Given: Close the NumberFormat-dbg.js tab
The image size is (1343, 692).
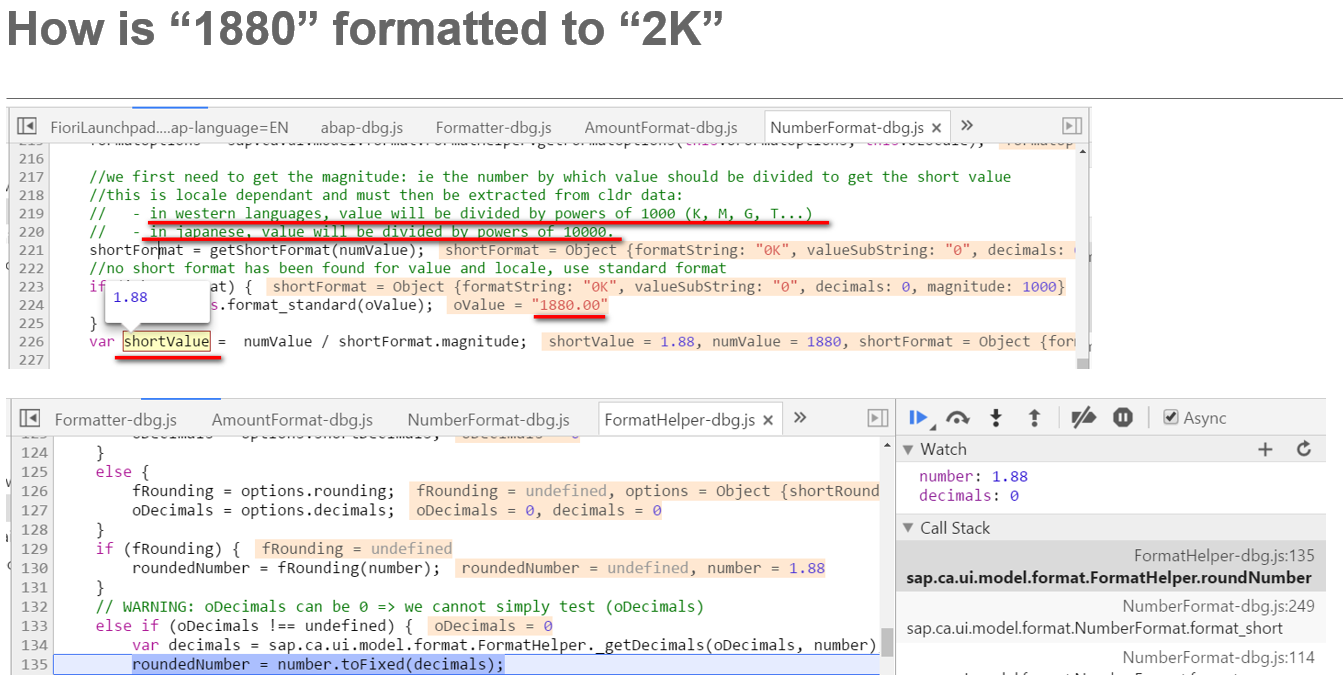Looking at the screenshot, I should [x=936, y=128].
